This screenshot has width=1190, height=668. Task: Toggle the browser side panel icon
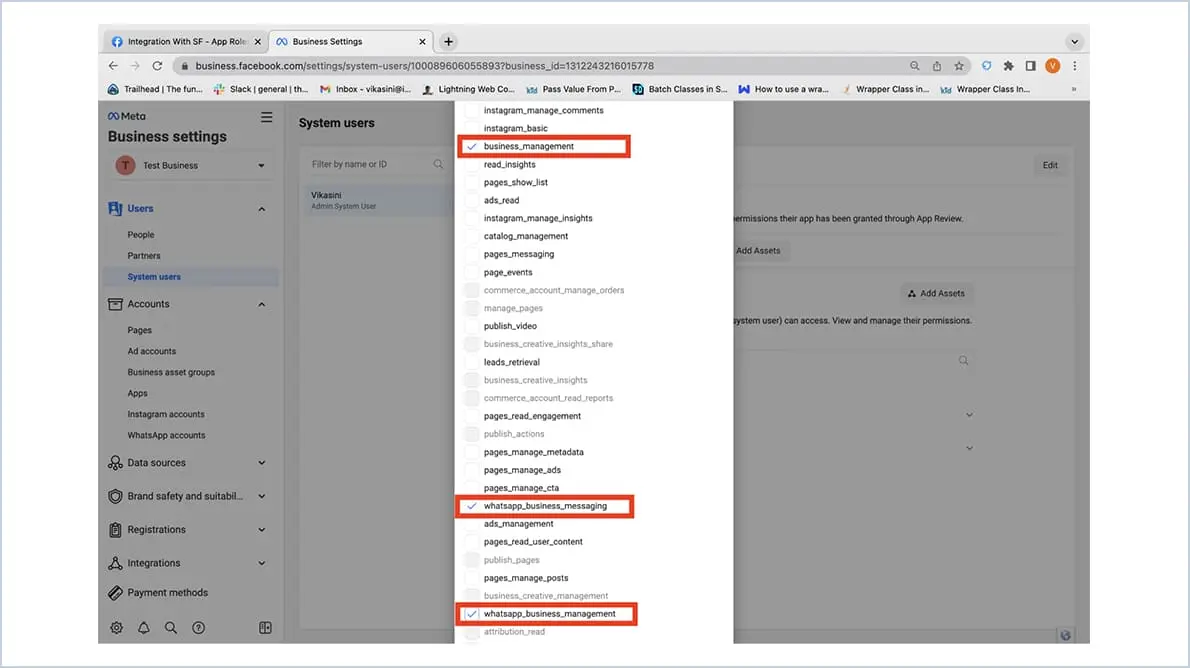[x=1031, y=66]
